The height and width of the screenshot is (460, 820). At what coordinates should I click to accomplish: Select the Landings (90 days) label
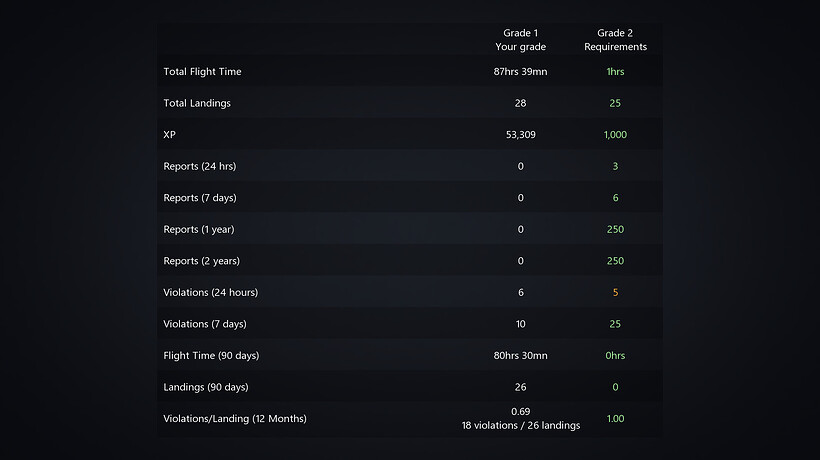(206, 387)
